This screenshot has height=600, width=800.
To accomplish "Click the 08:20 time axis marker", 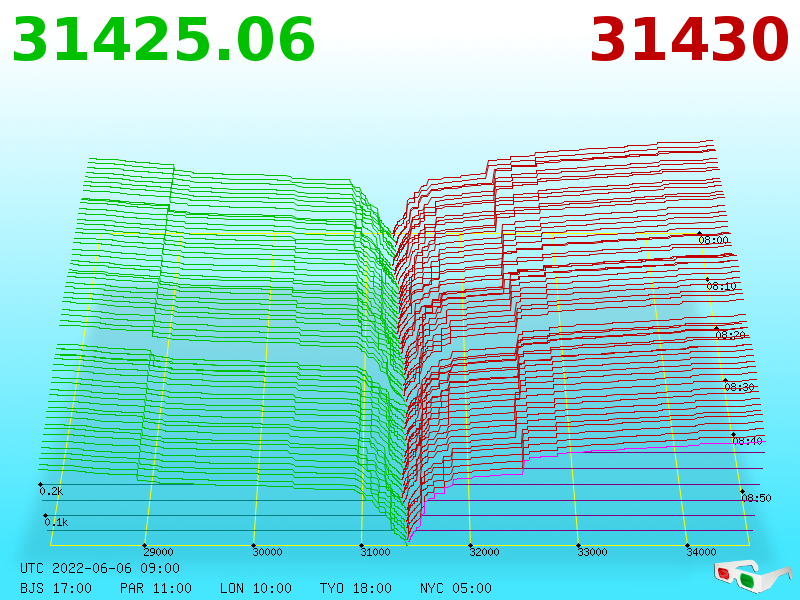I will pos(731,335).
